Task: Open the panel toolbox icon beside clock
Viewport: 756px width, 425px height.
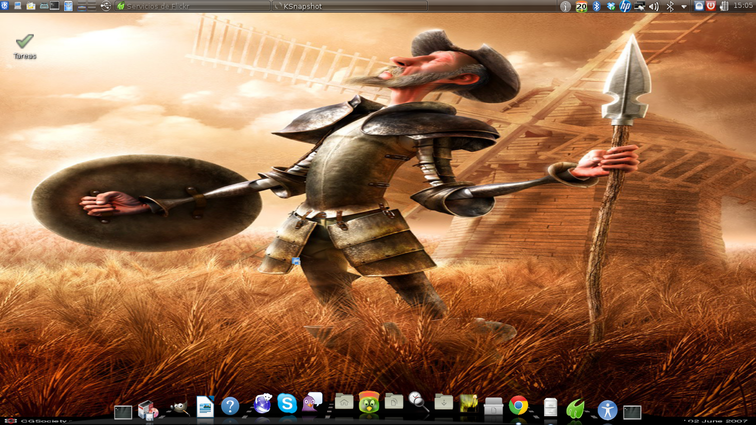Action: pos(724,6)
